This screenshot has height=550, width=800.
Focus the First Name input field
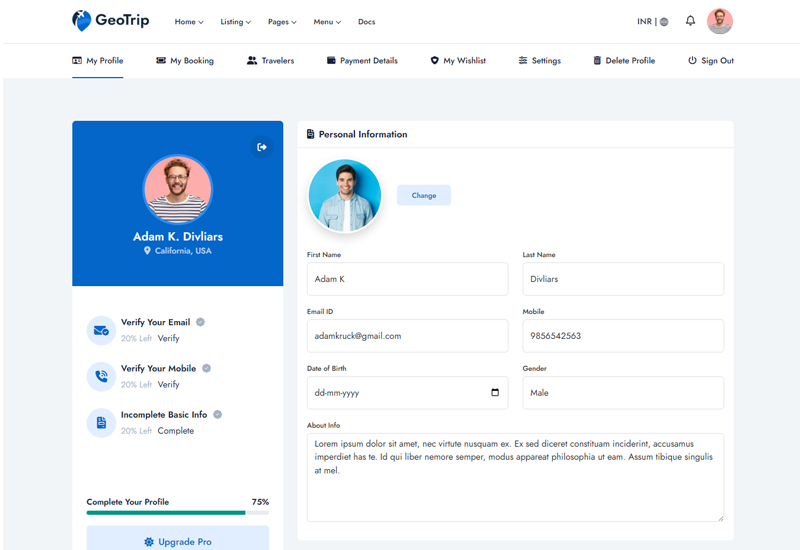coord(407,279)
